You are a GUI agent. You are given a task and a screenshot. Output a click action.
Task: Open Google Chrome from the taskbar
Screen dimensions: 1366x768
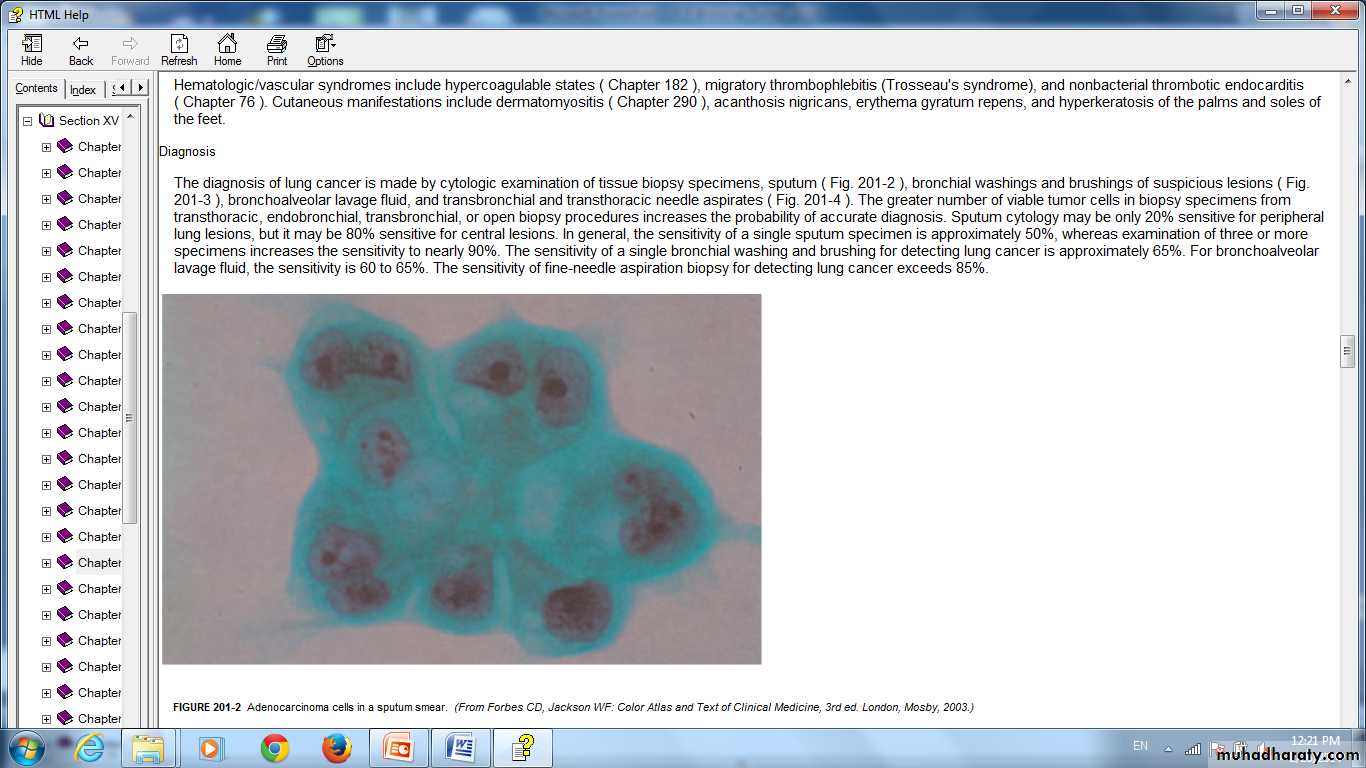pyautogui.click(x=274, y=748)
